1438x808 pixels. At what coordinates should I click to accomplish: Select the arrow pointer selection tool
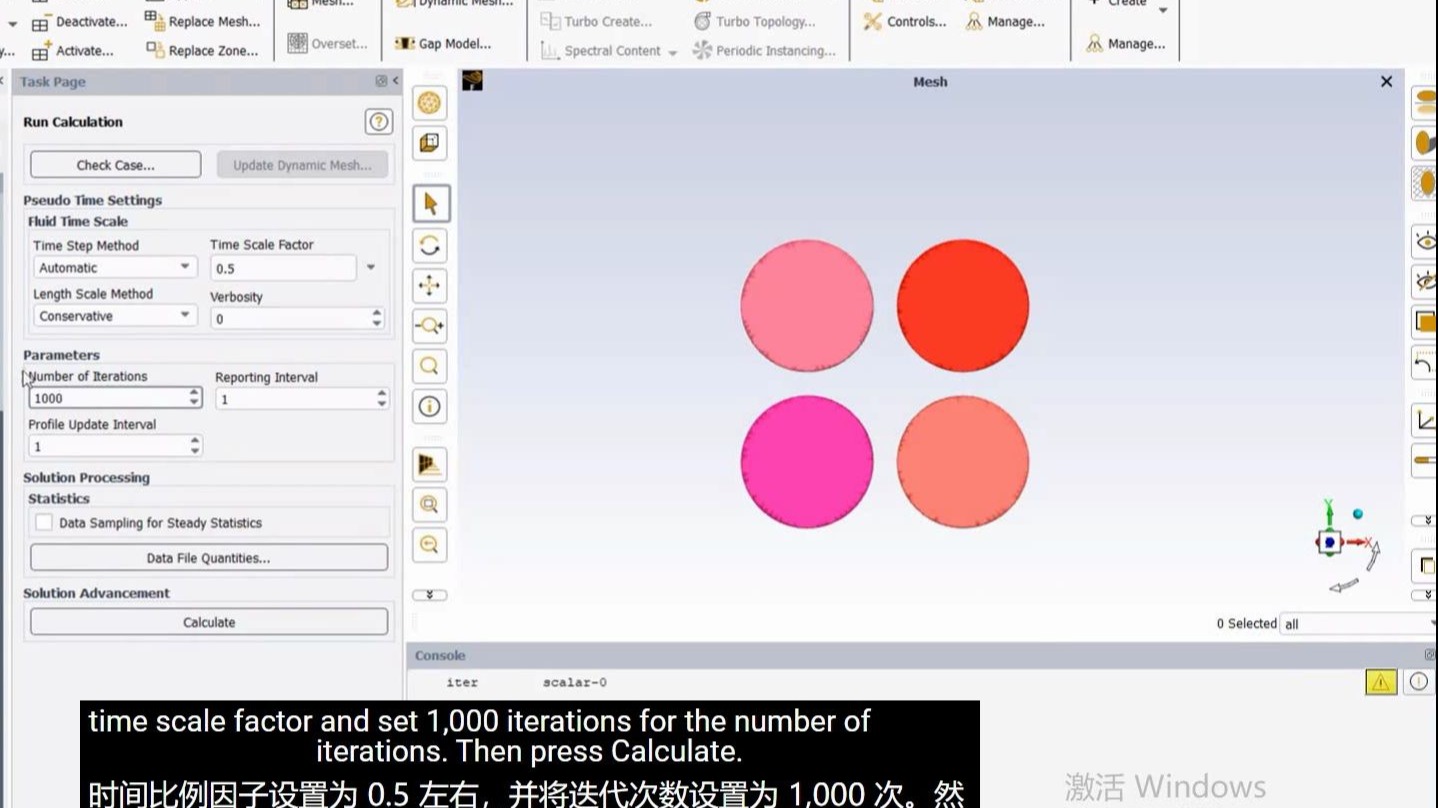click(431, 204)
